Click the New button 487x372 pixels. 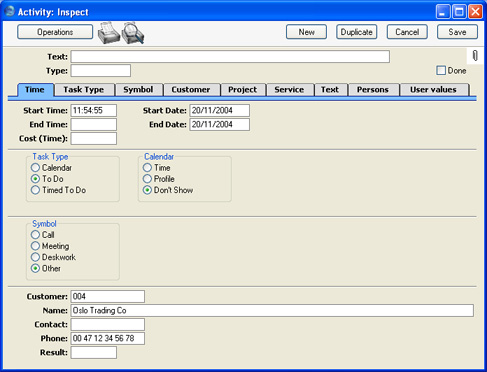coord(306,32)
